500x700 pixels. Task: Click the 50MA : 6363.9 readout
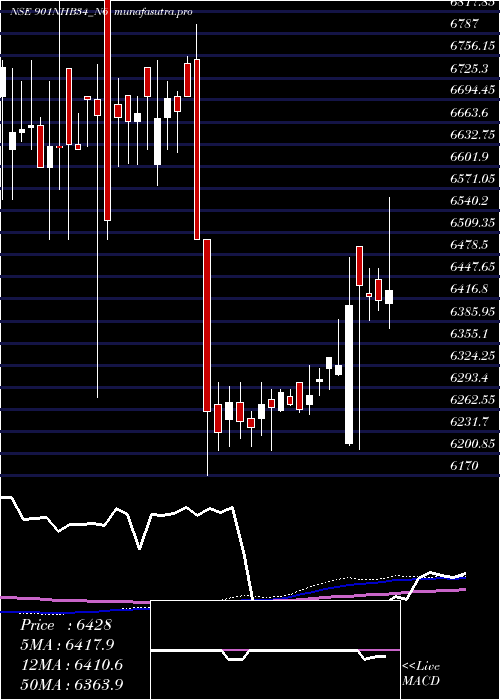(72, 685)
